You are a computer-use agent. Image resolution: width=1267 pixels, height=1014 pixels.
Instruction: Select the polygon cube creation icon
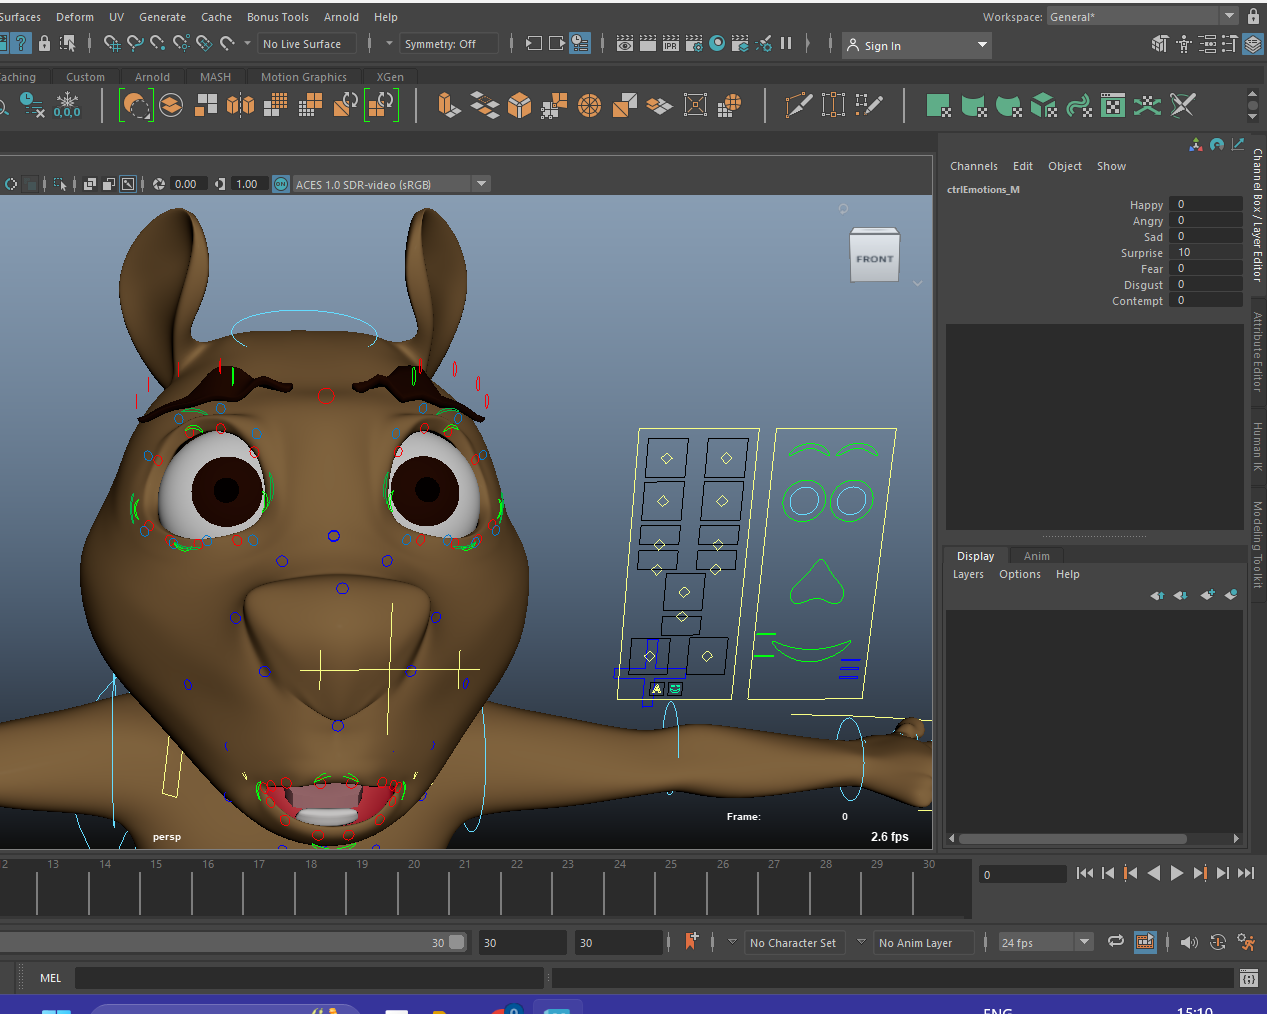[519, 105]
